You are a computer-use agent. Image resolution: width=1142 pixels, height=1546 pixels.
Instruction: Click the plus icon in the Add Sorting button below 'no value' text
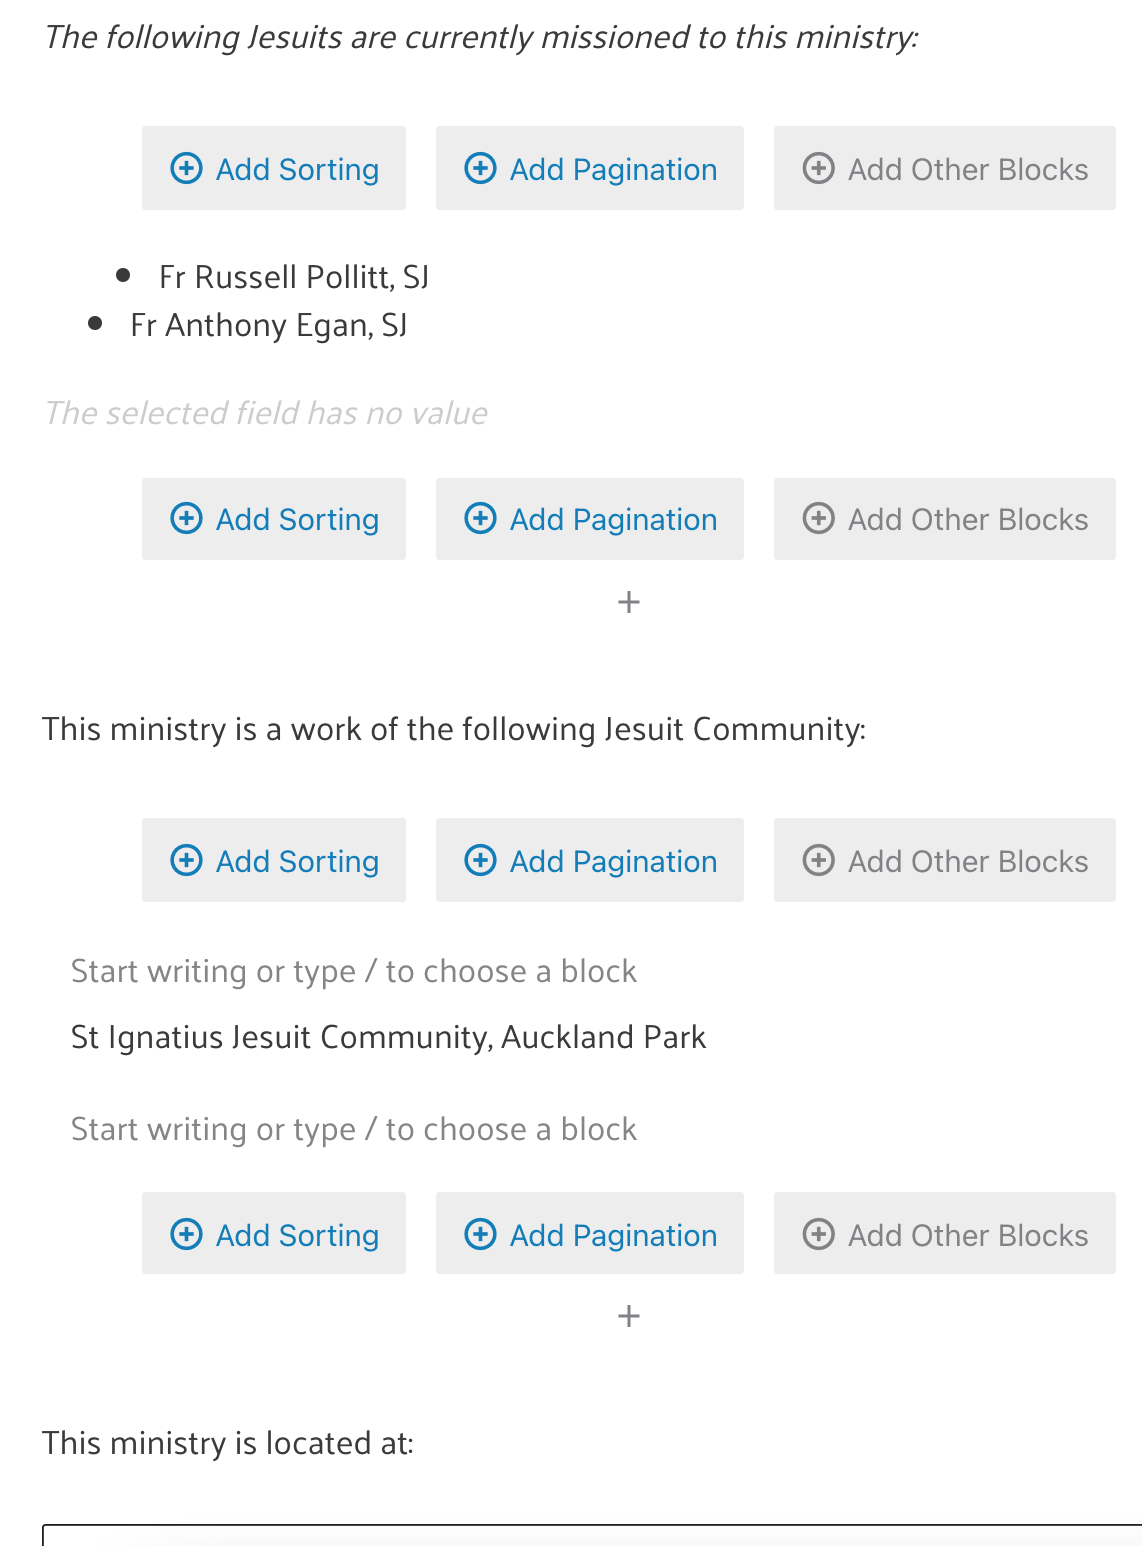click(x=186, y=519)
